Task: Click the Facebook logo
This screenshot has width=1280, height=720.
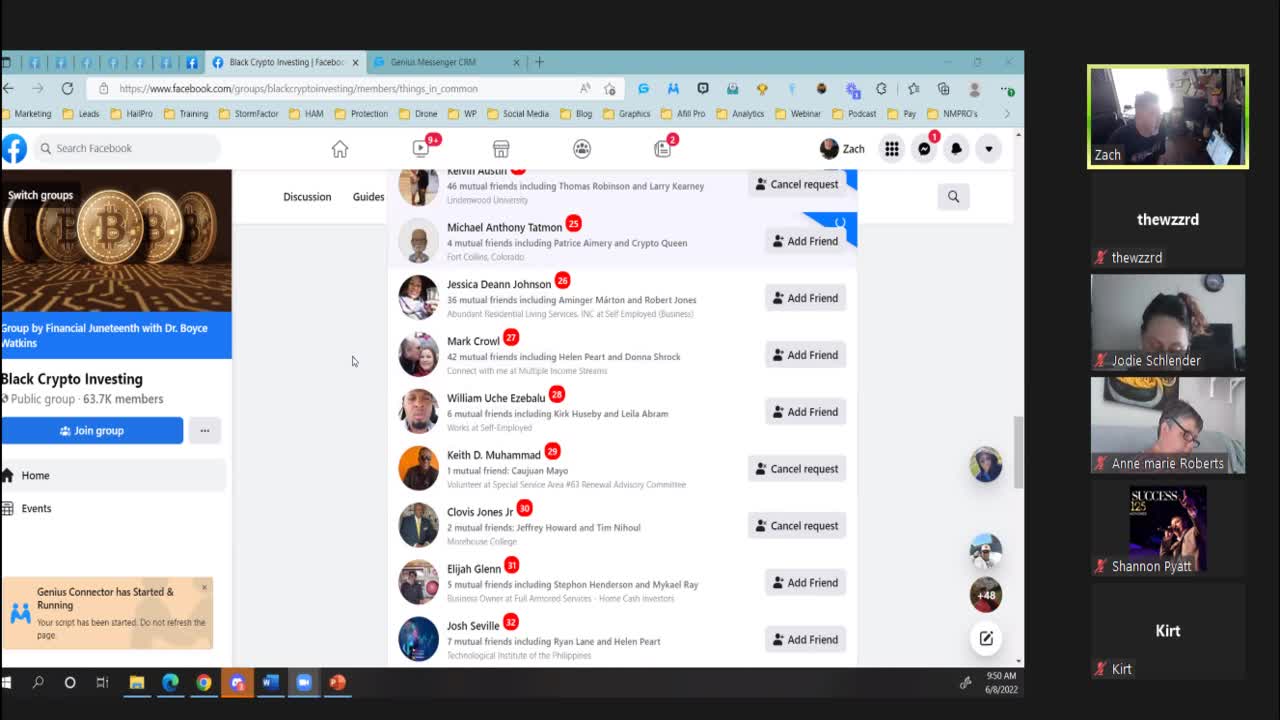Action: [14, 148]
